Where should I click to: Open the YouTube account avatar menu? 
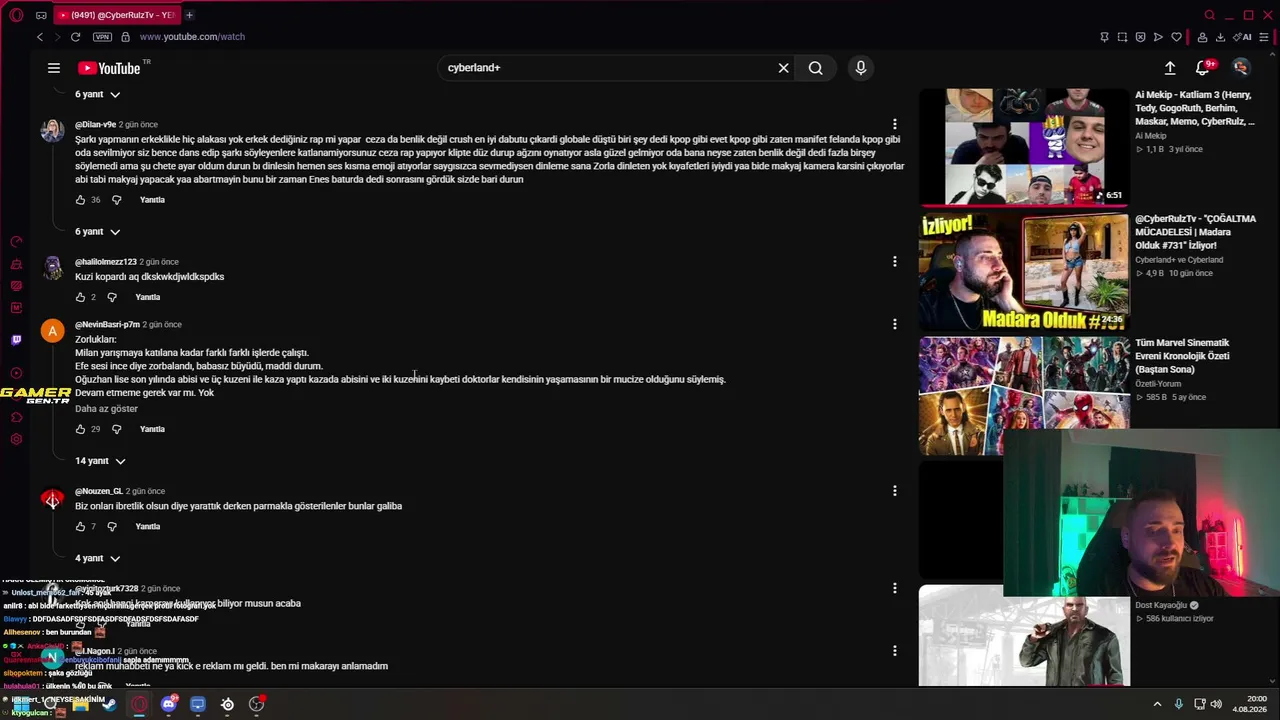tap(1241, 68)
